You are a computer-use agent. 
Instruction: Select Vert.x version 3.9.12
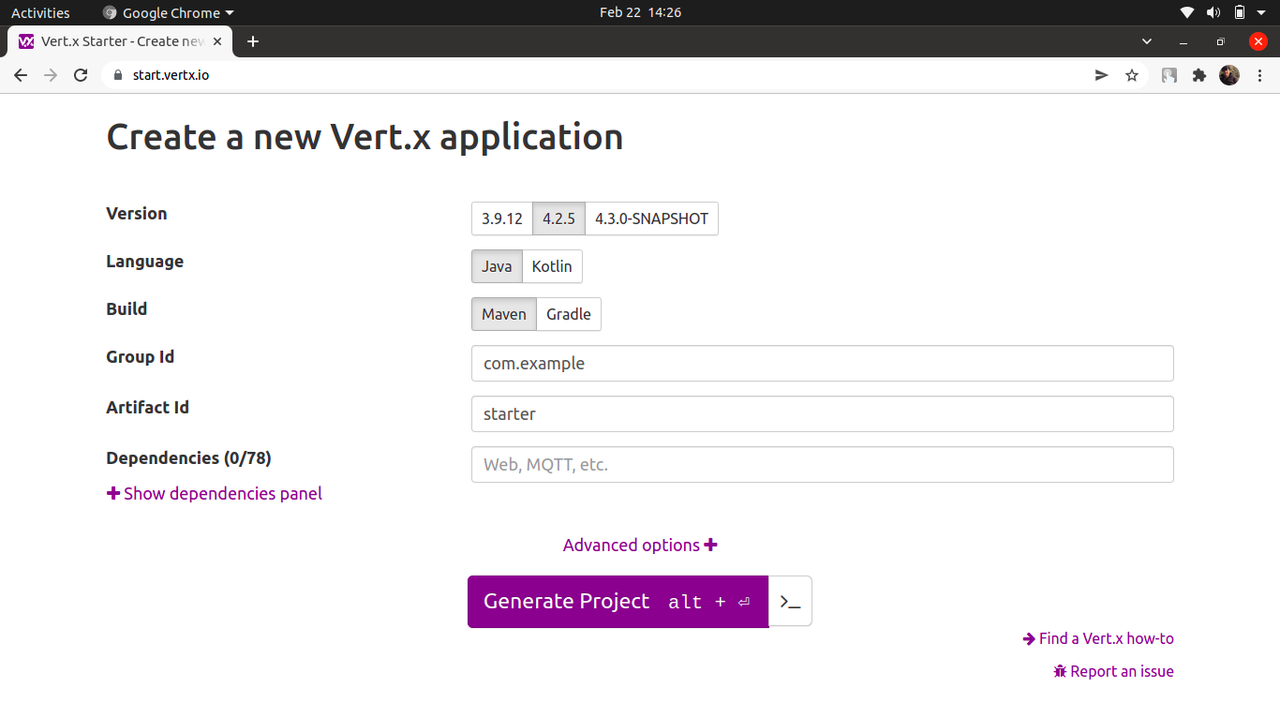[x=502, y=218]
